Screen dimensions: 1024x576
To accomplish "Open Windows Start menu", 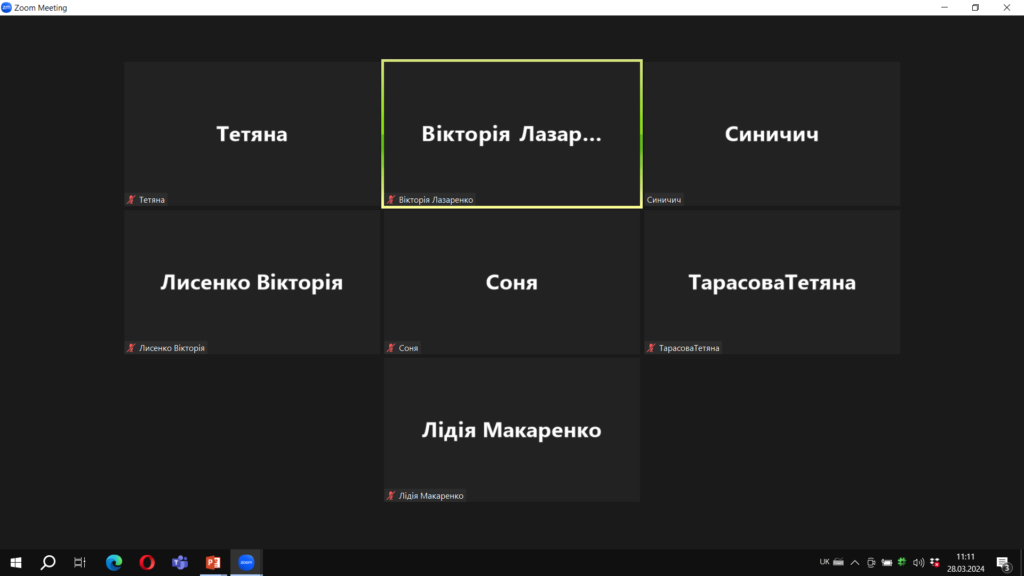I will [x=16, y=562].
